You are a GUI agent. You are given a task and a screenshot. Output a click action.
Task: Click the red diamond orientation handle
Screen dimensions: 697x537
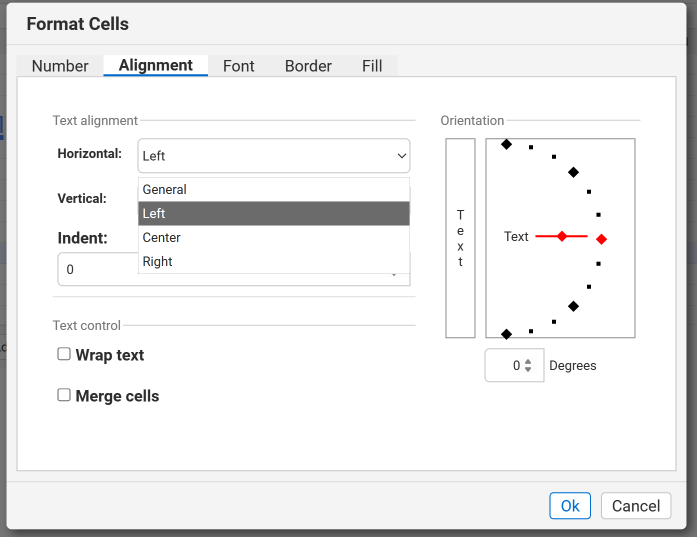tap(601, 239)
